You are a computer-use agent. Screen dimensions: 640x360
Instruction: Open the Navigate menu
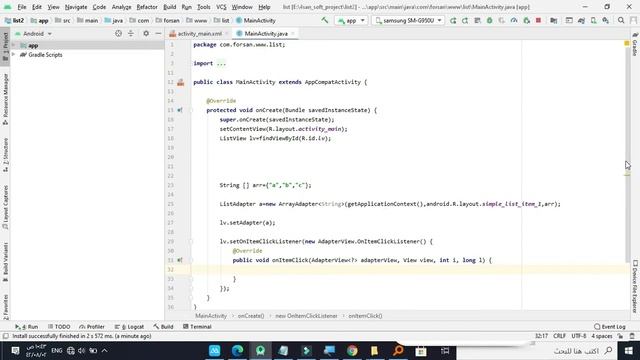point(76,7)
